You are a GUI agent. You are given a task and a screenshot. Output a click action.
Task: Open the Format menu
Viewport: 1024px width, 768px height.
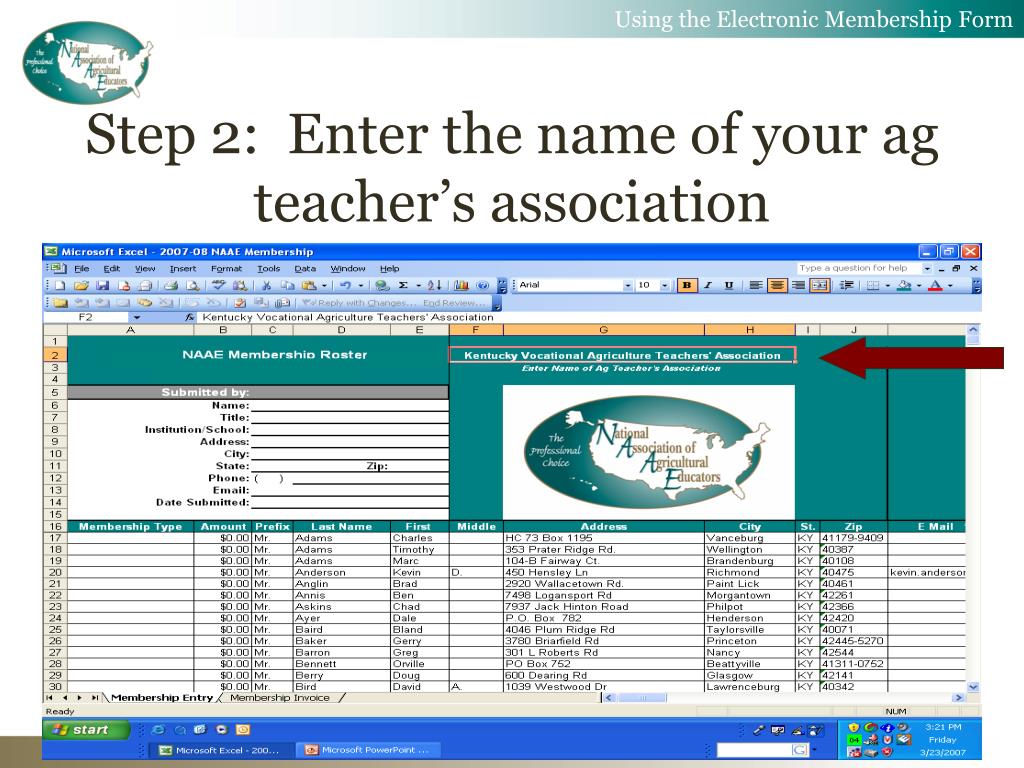[227, 268]
